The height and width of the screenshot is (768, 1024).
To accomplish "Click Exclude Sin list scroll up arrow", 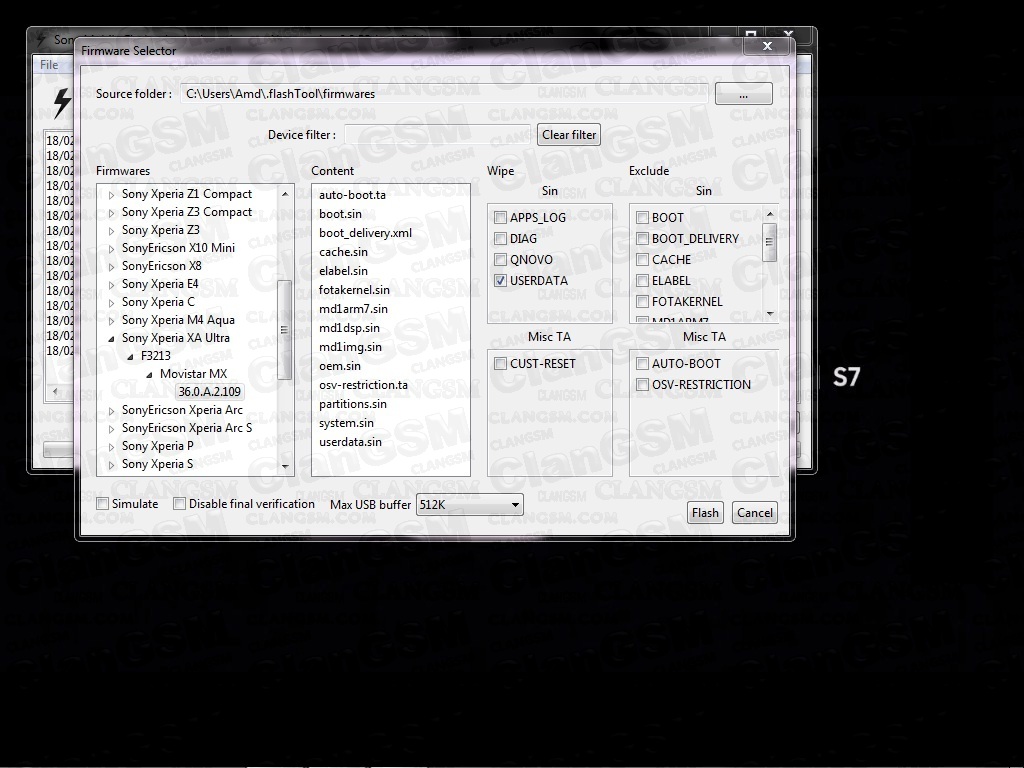I will click(770, 214).
